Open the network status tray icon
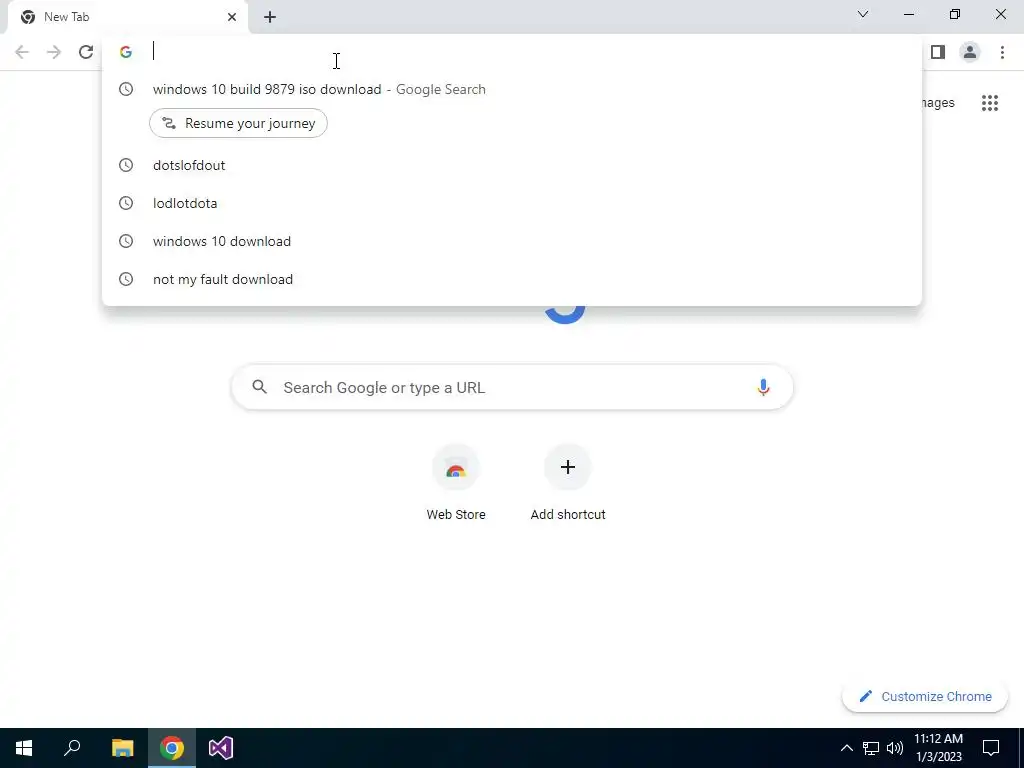1024x768 pixels. tap(871, 748)
